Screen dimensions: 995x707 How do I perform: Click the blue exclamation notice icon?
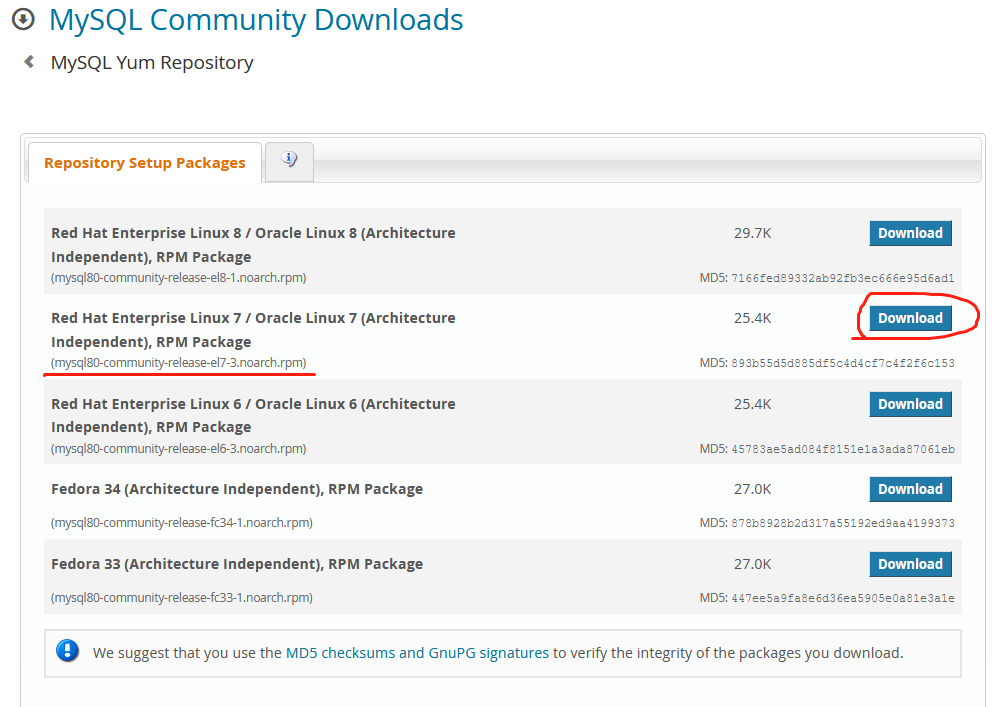click(x=67, y=651)
